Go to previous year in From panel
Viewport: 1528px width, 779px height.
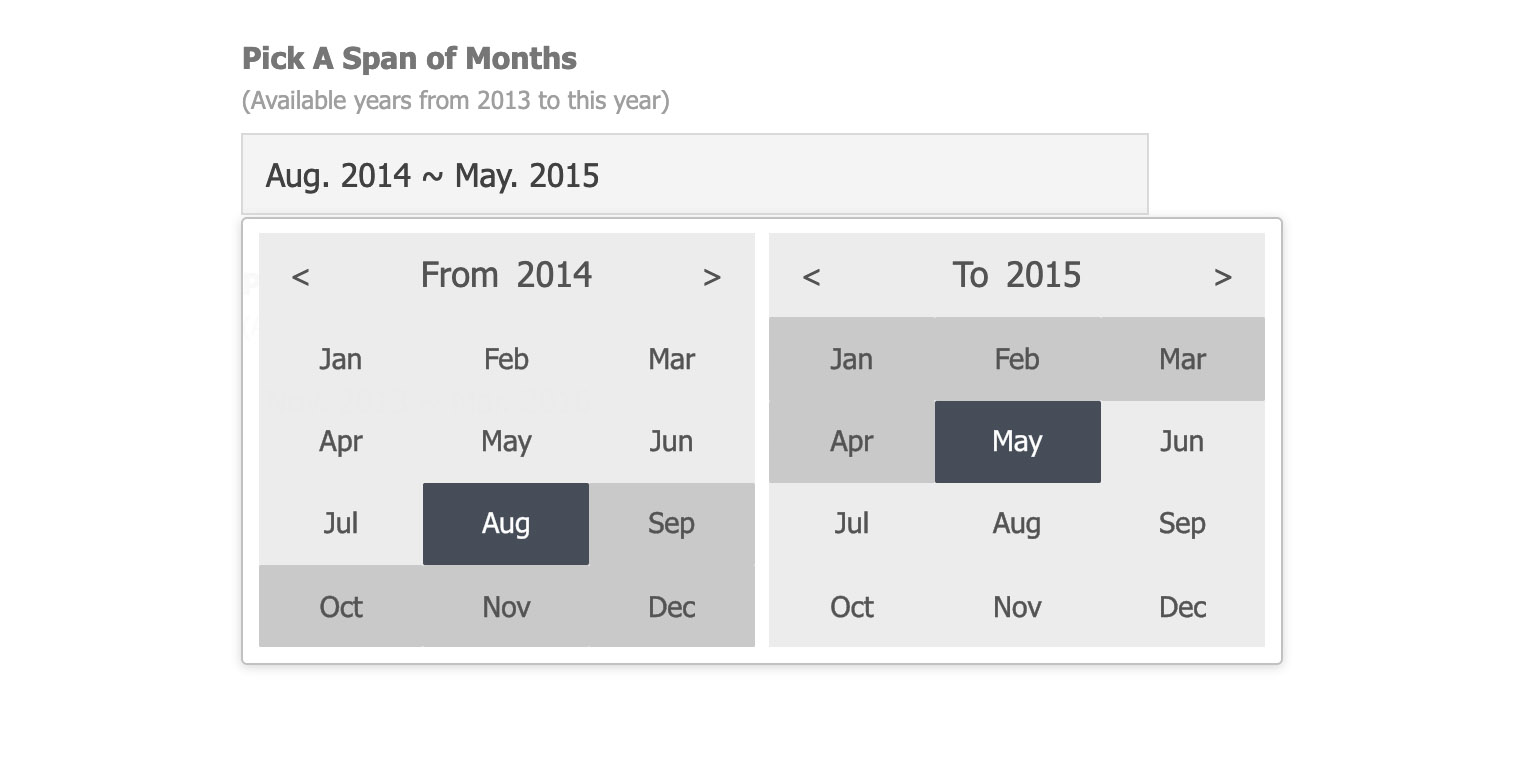300,277
